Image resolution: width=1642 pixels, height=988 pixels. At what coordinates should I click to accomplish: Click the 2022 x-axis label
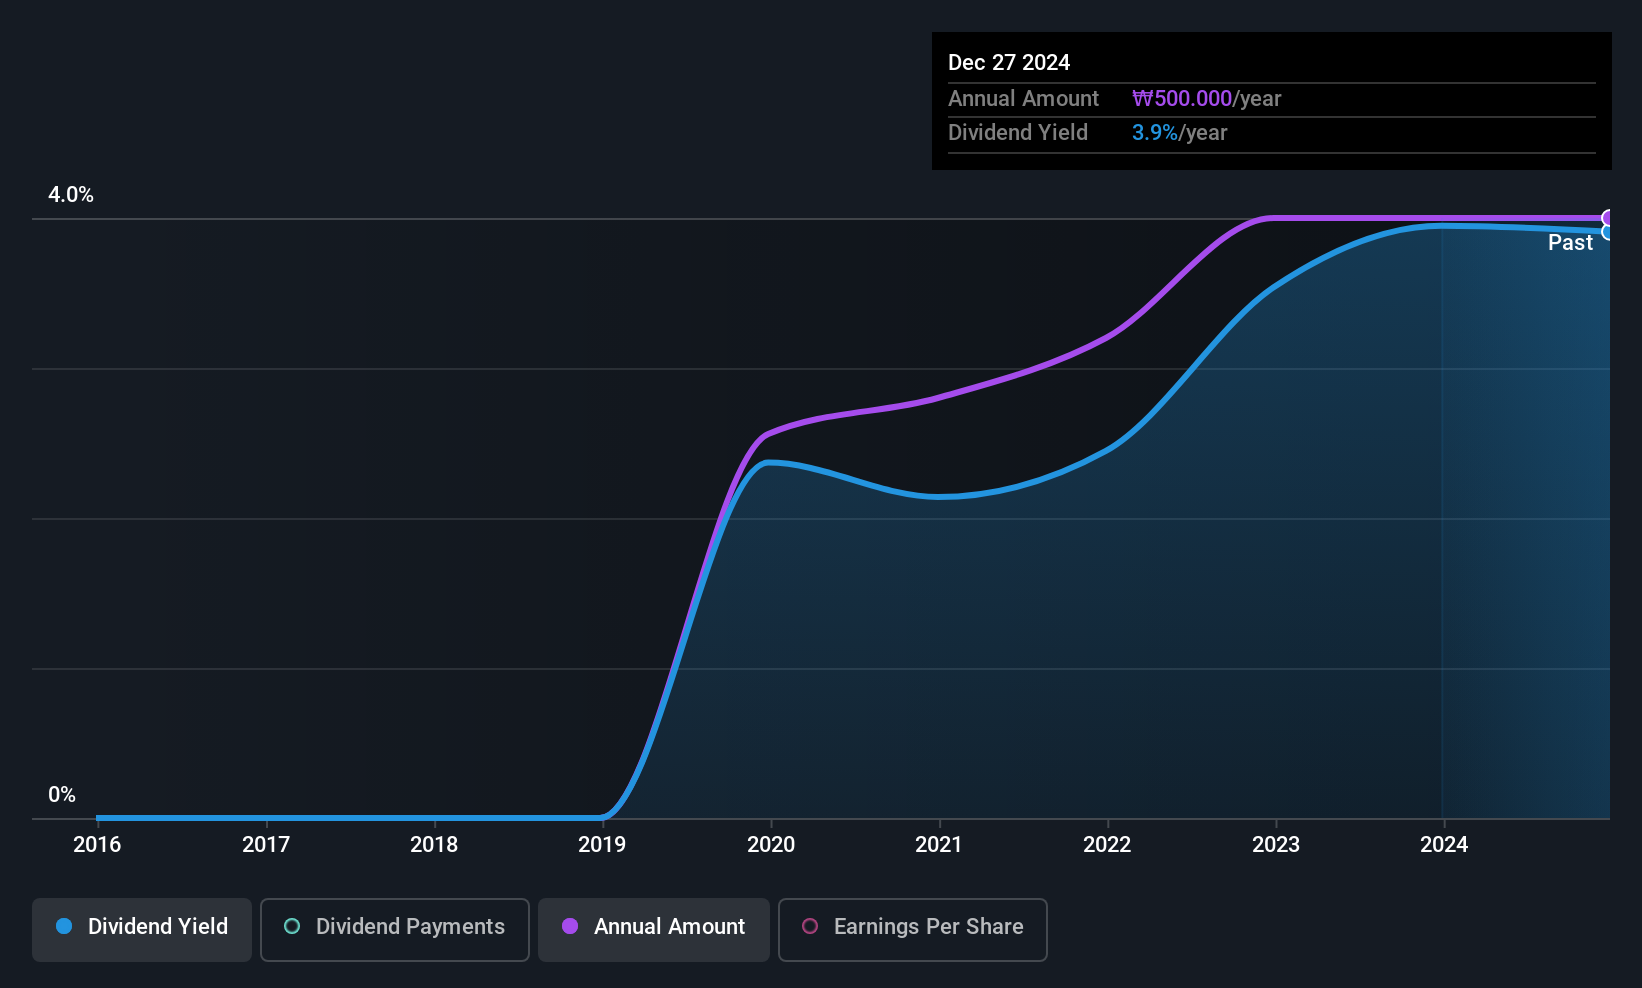pos(1107,844)
